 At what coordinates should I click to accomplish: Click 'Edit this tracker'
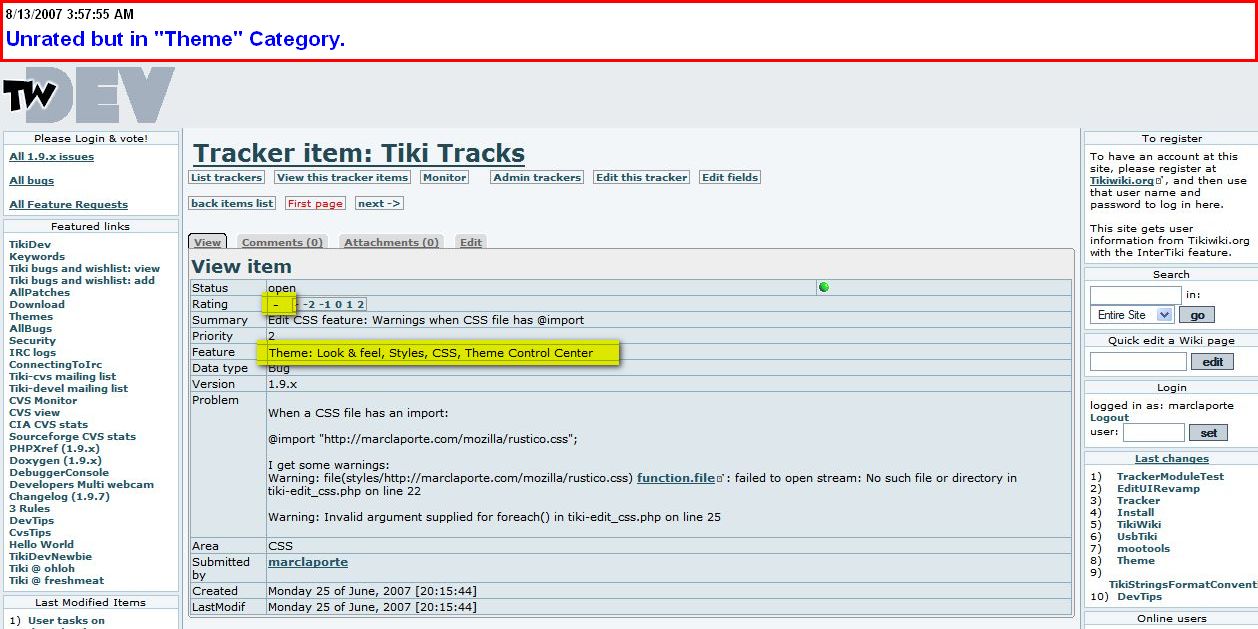tap(642, 177)
